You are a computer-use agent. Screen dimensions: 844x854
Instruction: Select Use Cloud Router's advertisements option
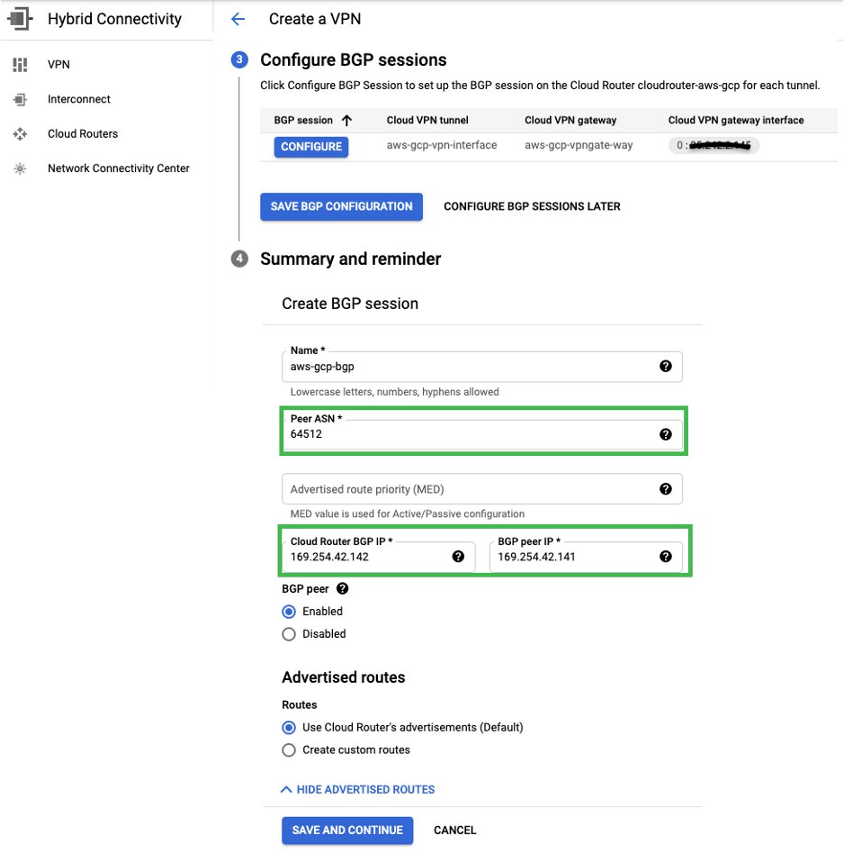tap(289, 727)
